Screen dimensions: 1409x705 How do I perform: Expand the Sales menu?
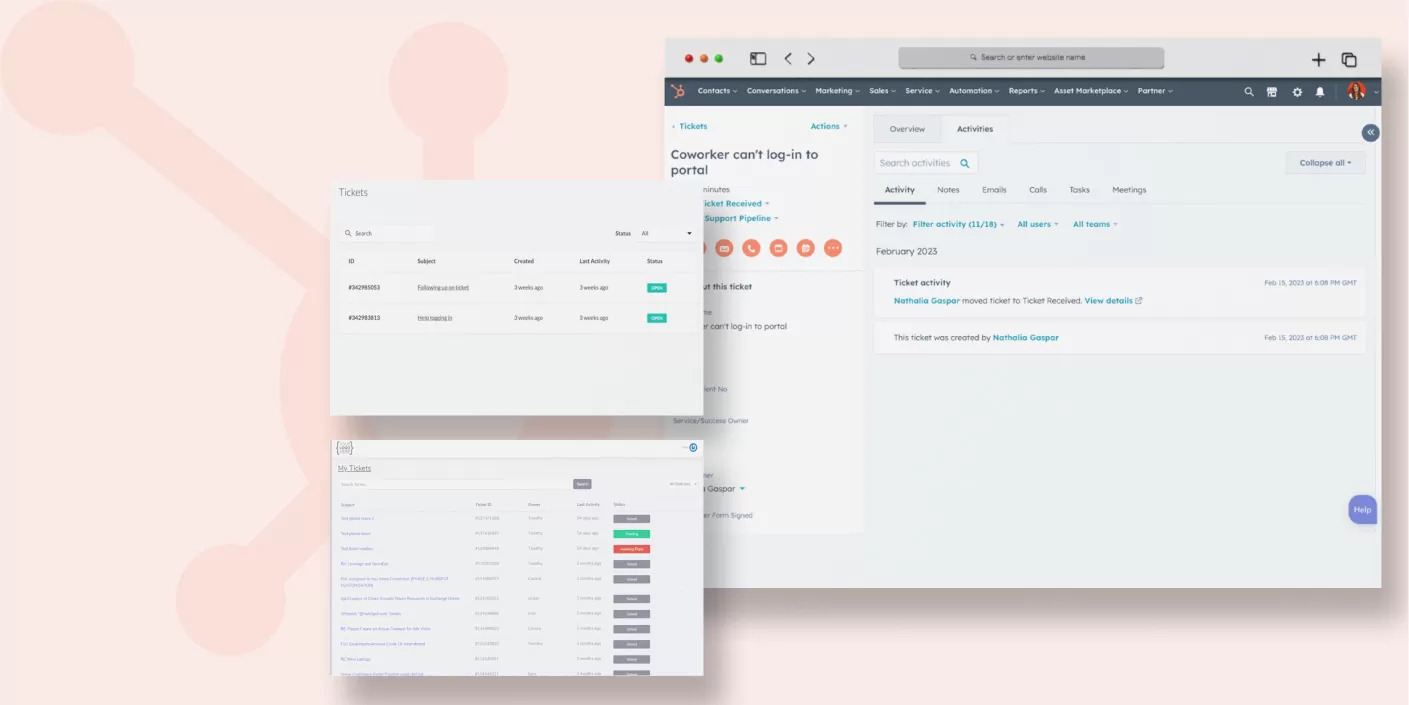883,91
